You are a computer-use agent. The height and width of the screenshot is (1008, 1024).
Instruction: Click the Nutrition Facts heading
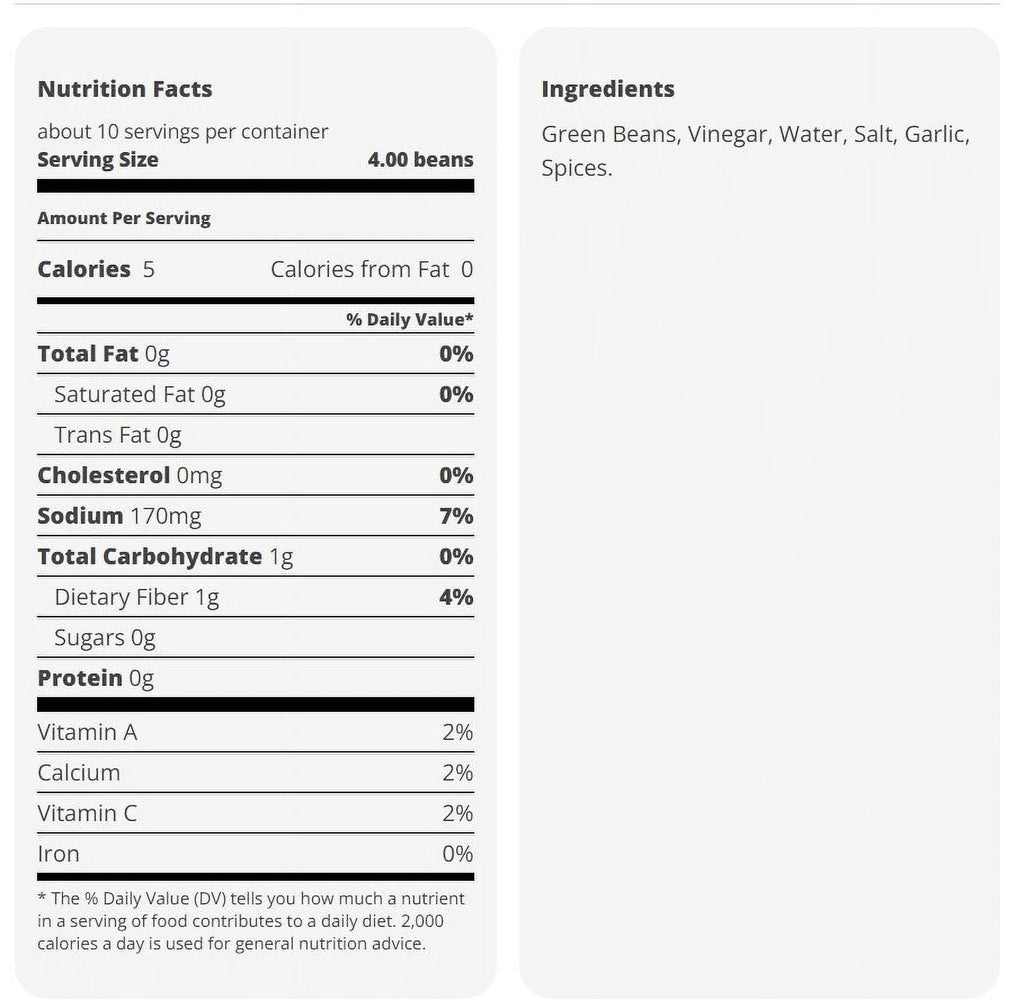(x=125, y=89)
